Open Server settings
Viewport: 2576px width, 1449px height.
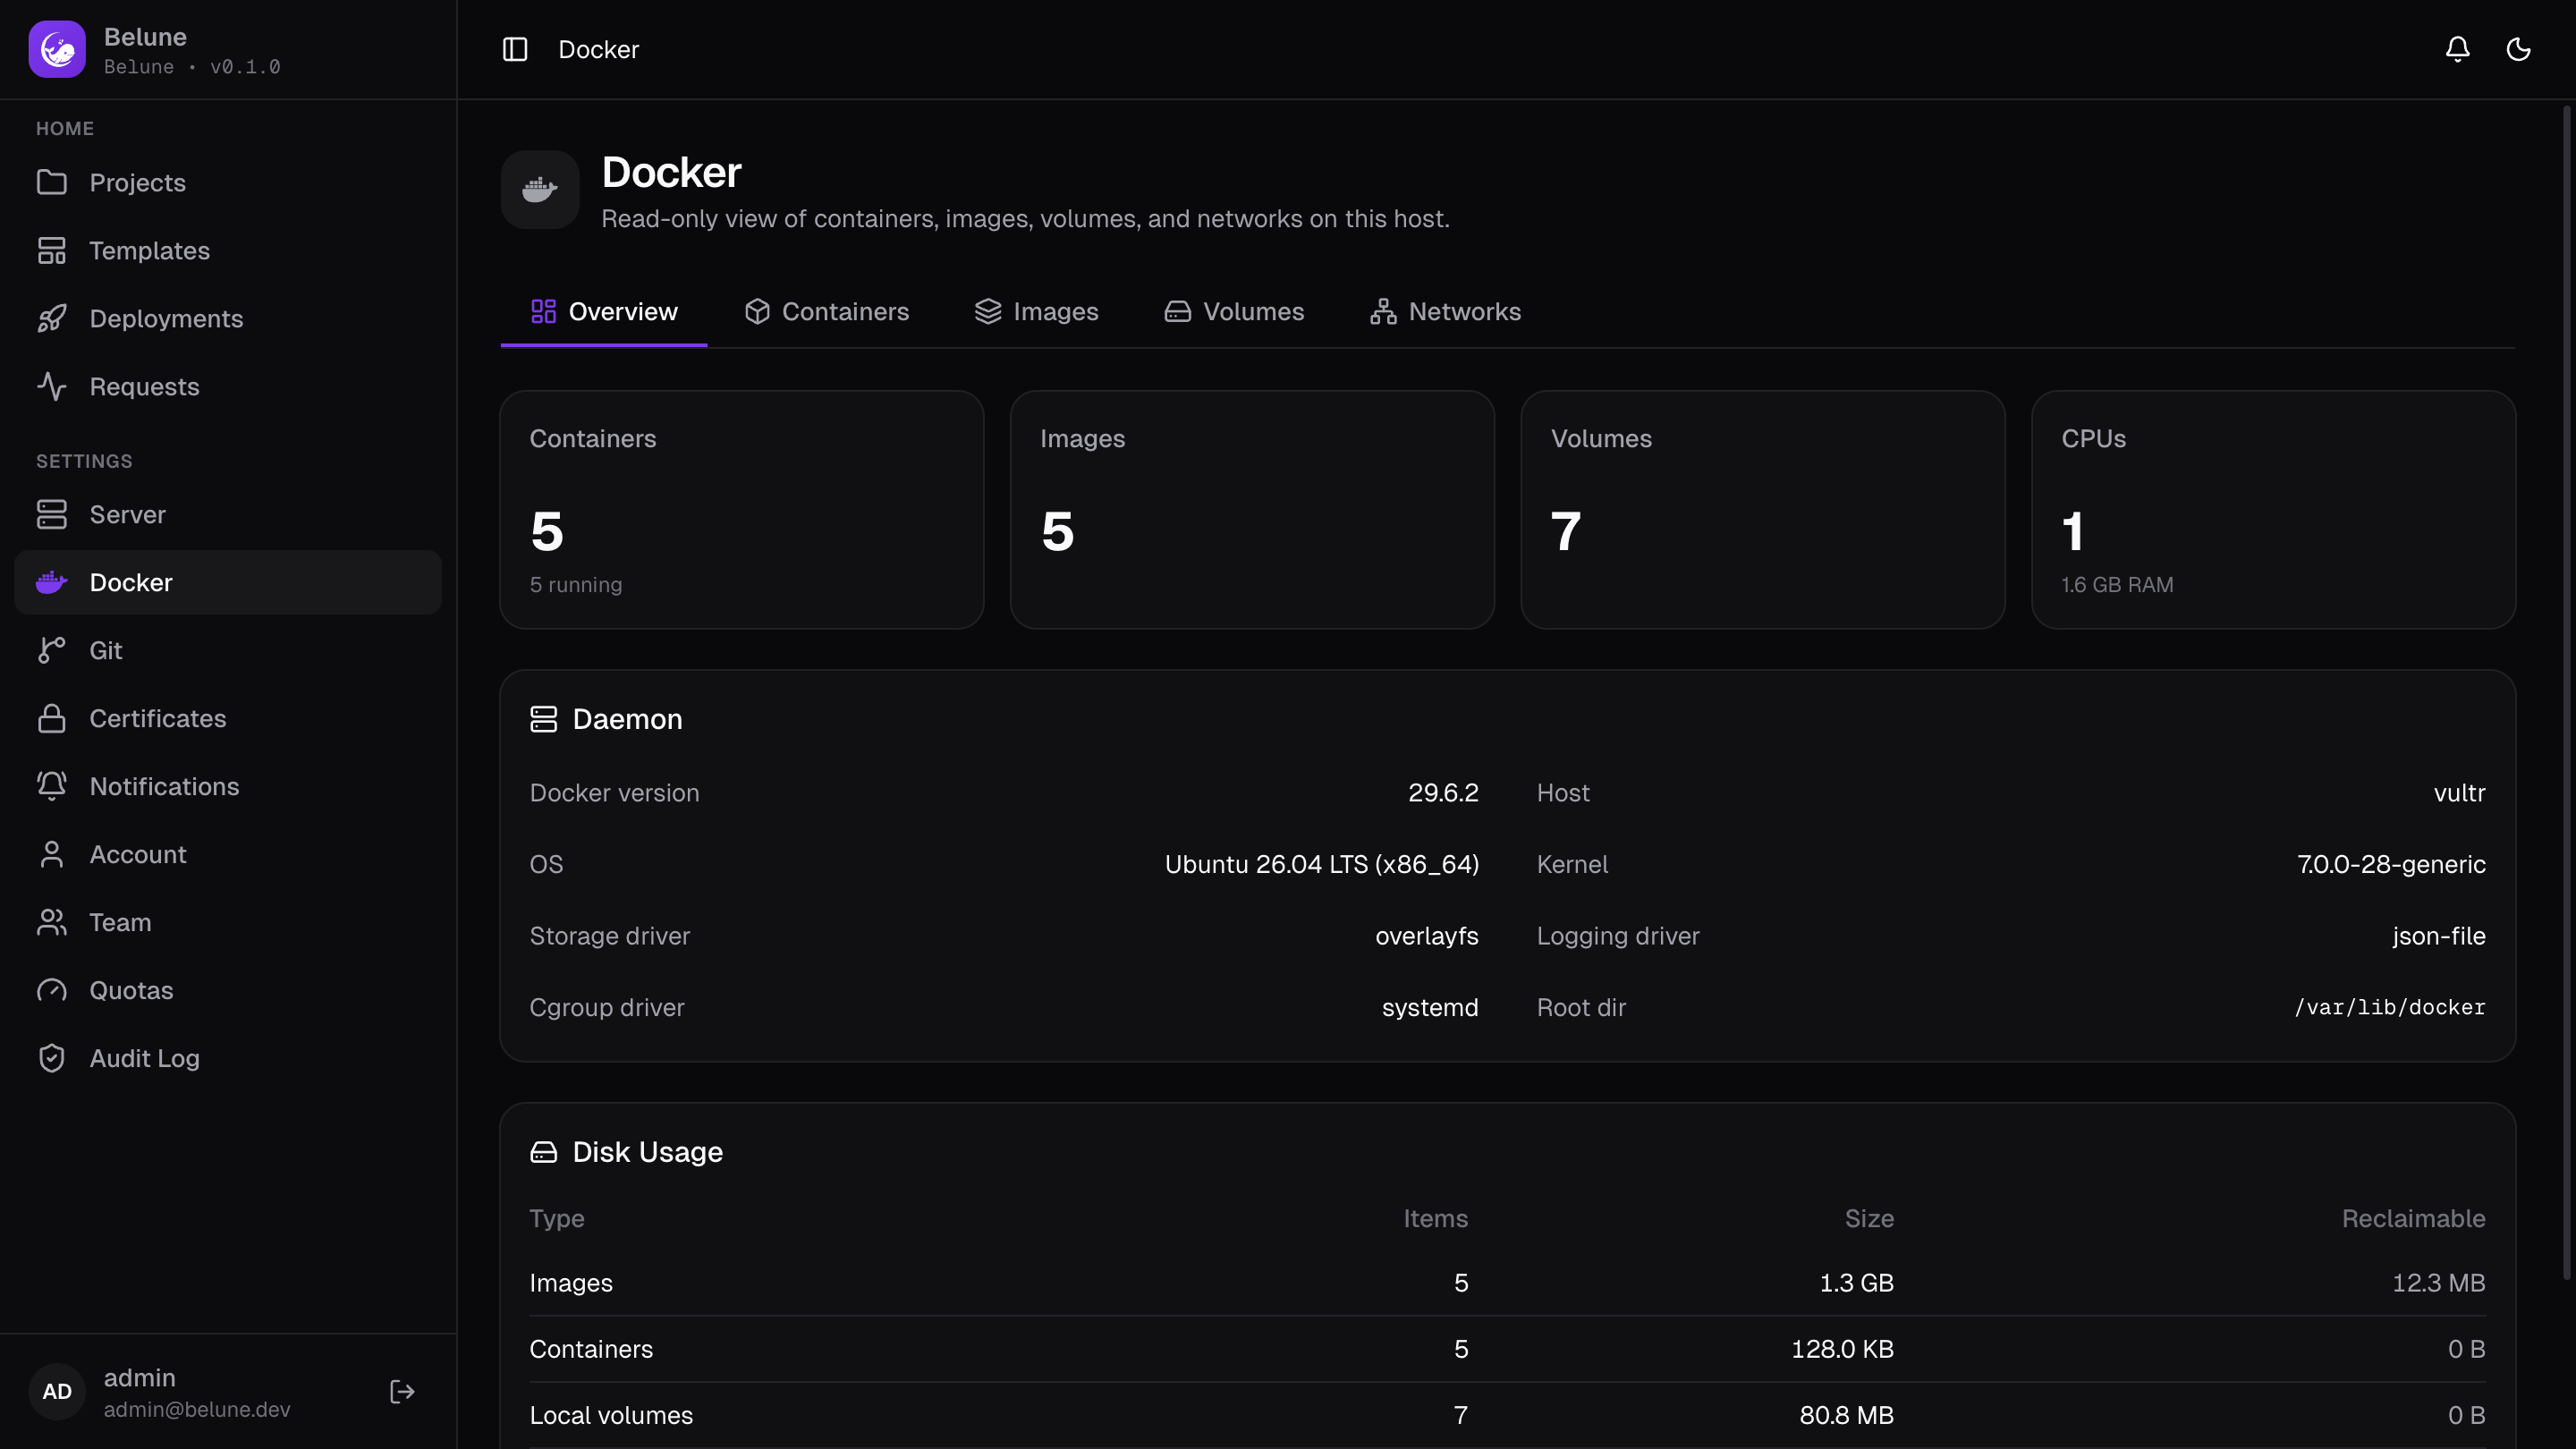coord(228,514)
